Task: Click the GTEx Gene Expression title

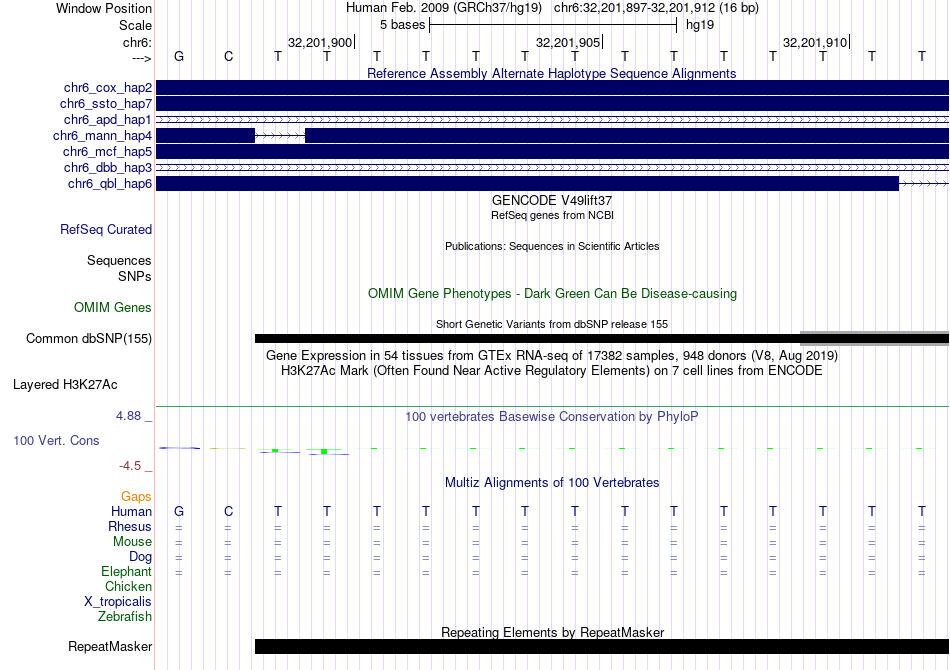Action: (552, 356)
